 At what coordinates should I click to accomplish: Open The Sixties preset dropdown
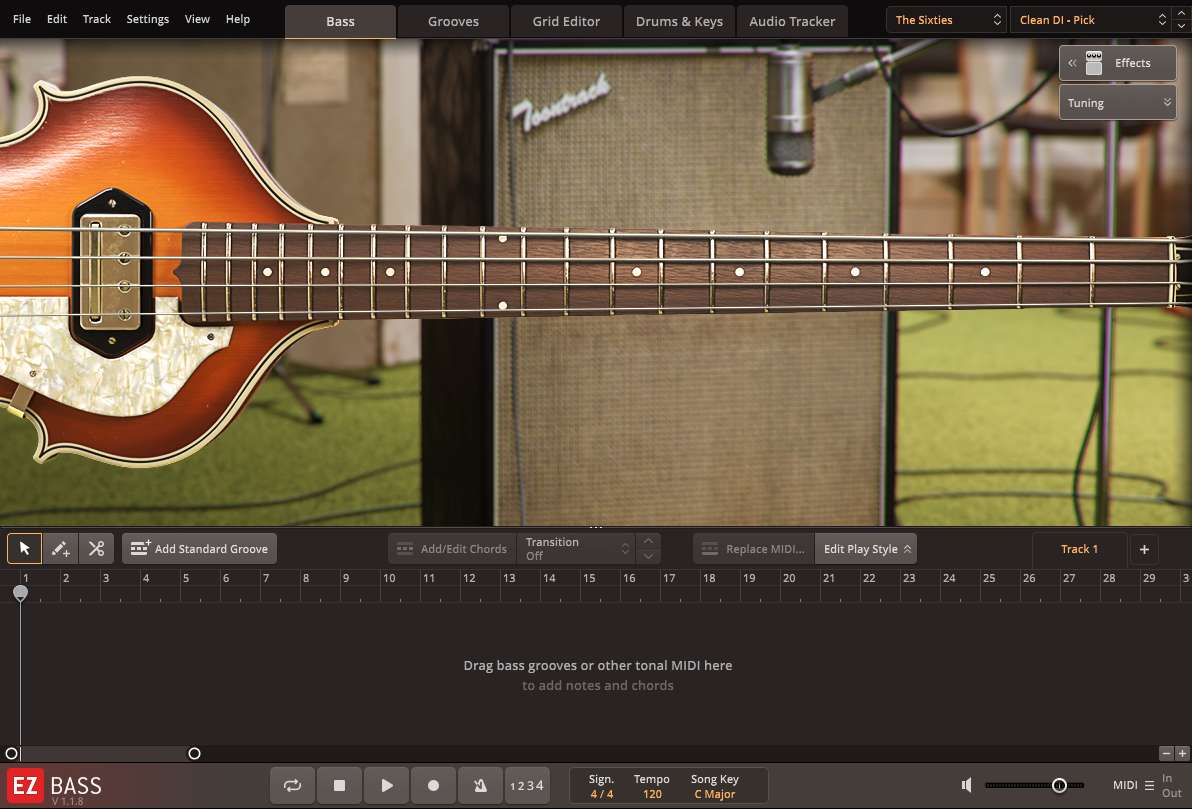(945, 19)
